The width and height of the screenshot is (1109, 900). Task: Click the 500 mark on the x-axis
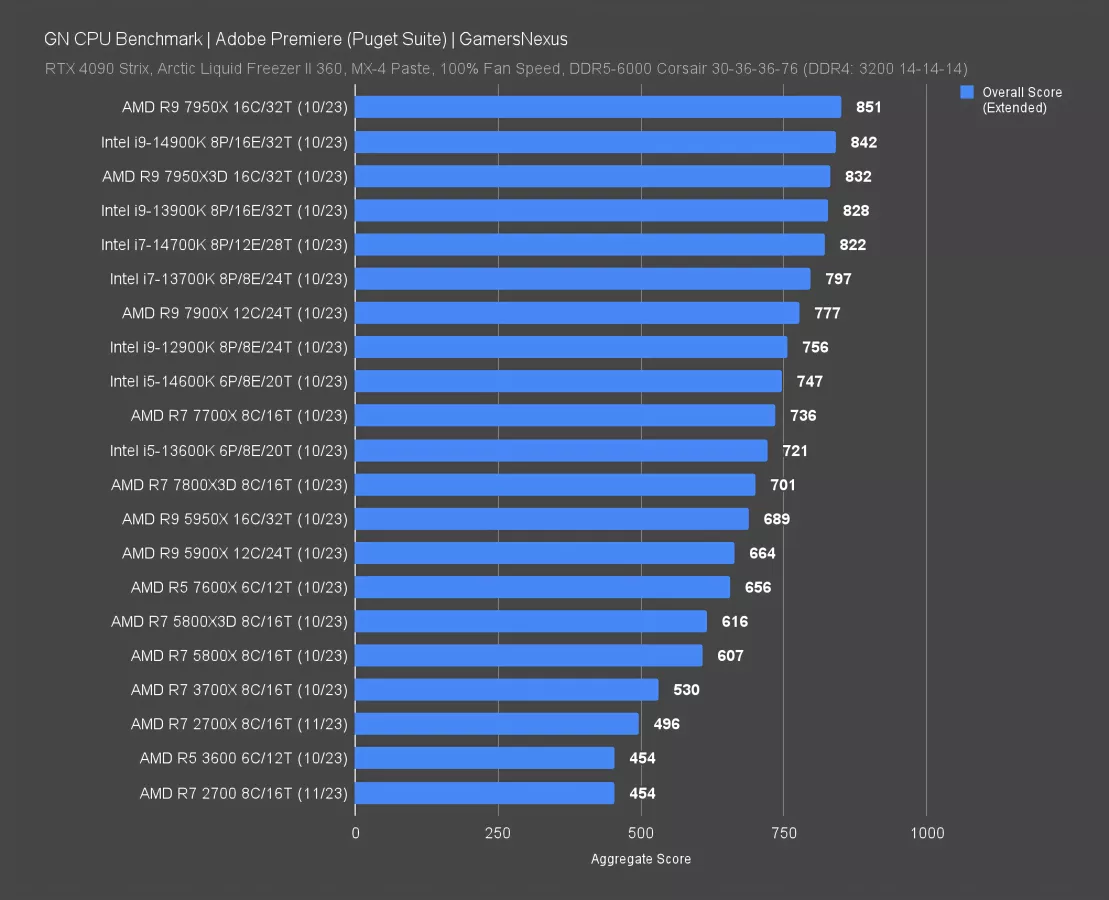tap(641, 833)
